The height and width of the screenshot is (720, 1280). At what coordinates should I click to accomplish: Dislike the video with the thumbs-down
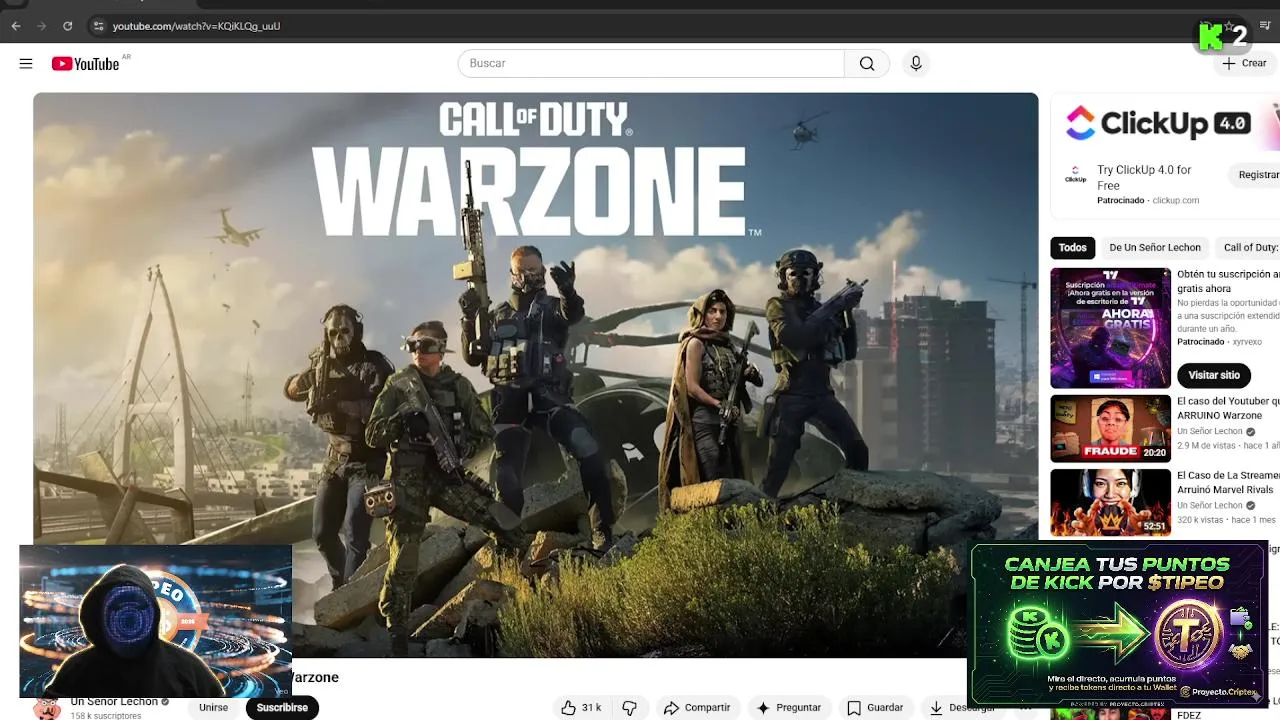coord(630,707)
